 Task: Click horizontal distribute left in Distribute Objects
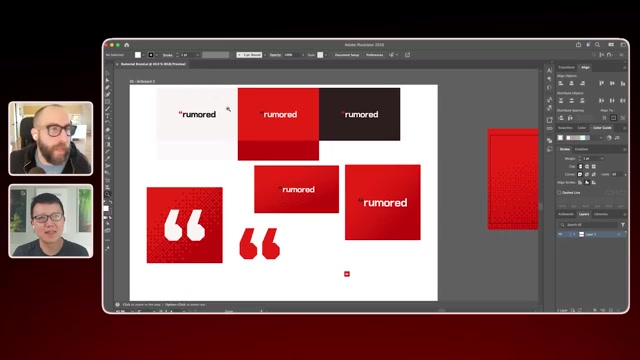click(601, 100)
